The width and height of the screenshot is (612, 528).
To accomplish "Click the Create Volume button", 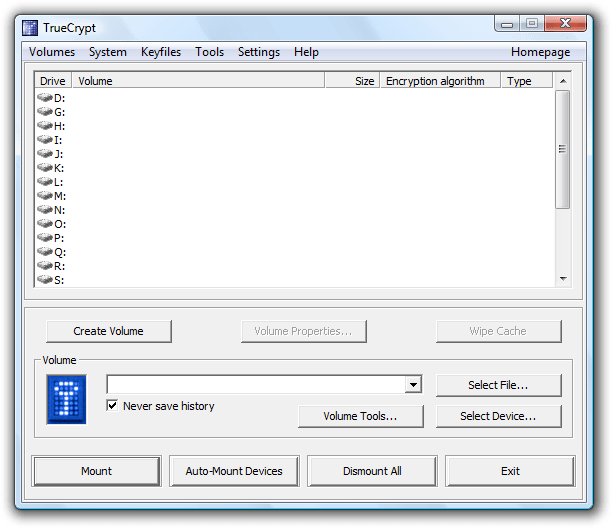I will 109,331.
